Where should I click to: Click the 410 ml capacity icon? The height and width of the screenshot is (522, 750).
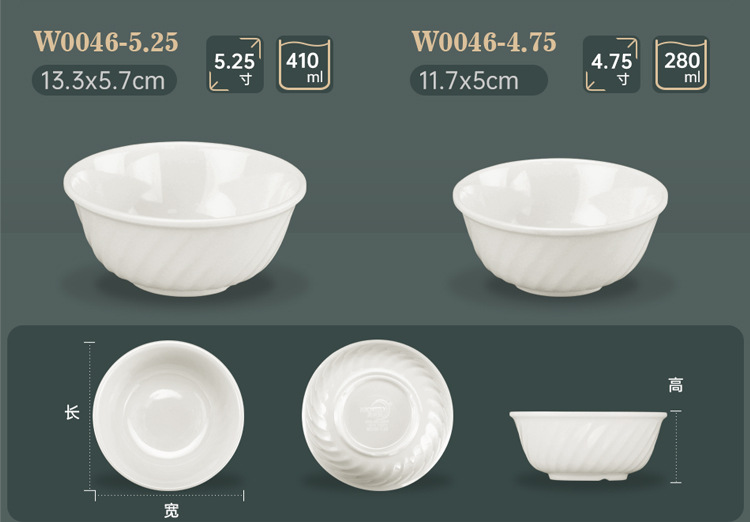304,64
